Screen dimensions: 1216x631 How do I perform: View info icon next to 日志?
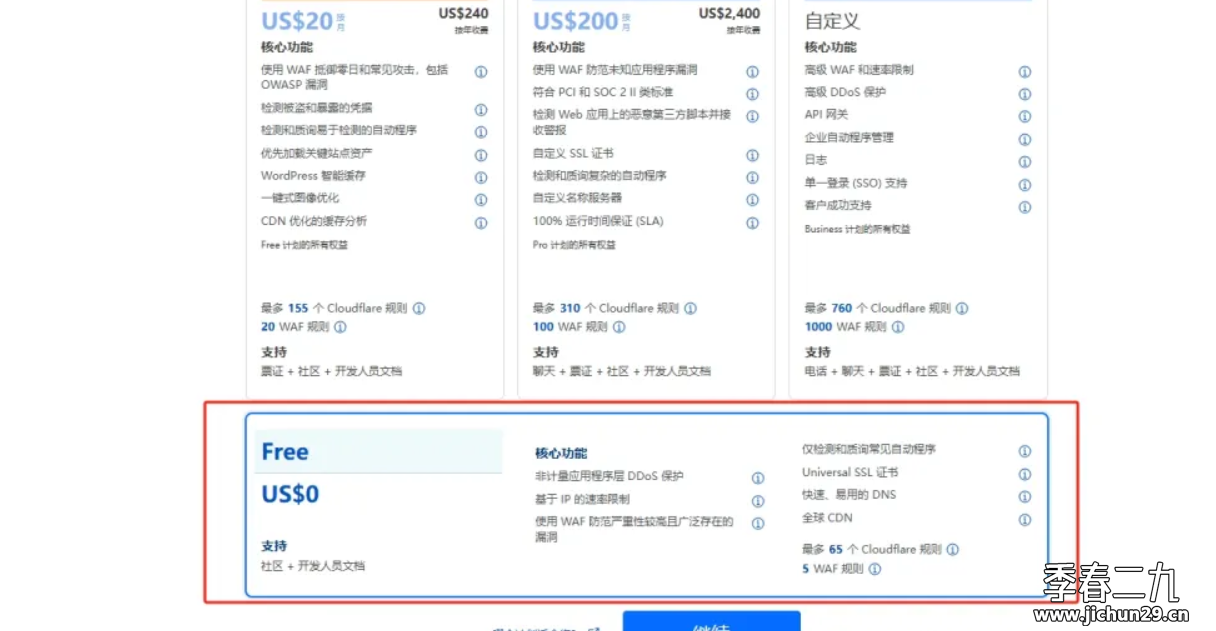pos(1025,162)
